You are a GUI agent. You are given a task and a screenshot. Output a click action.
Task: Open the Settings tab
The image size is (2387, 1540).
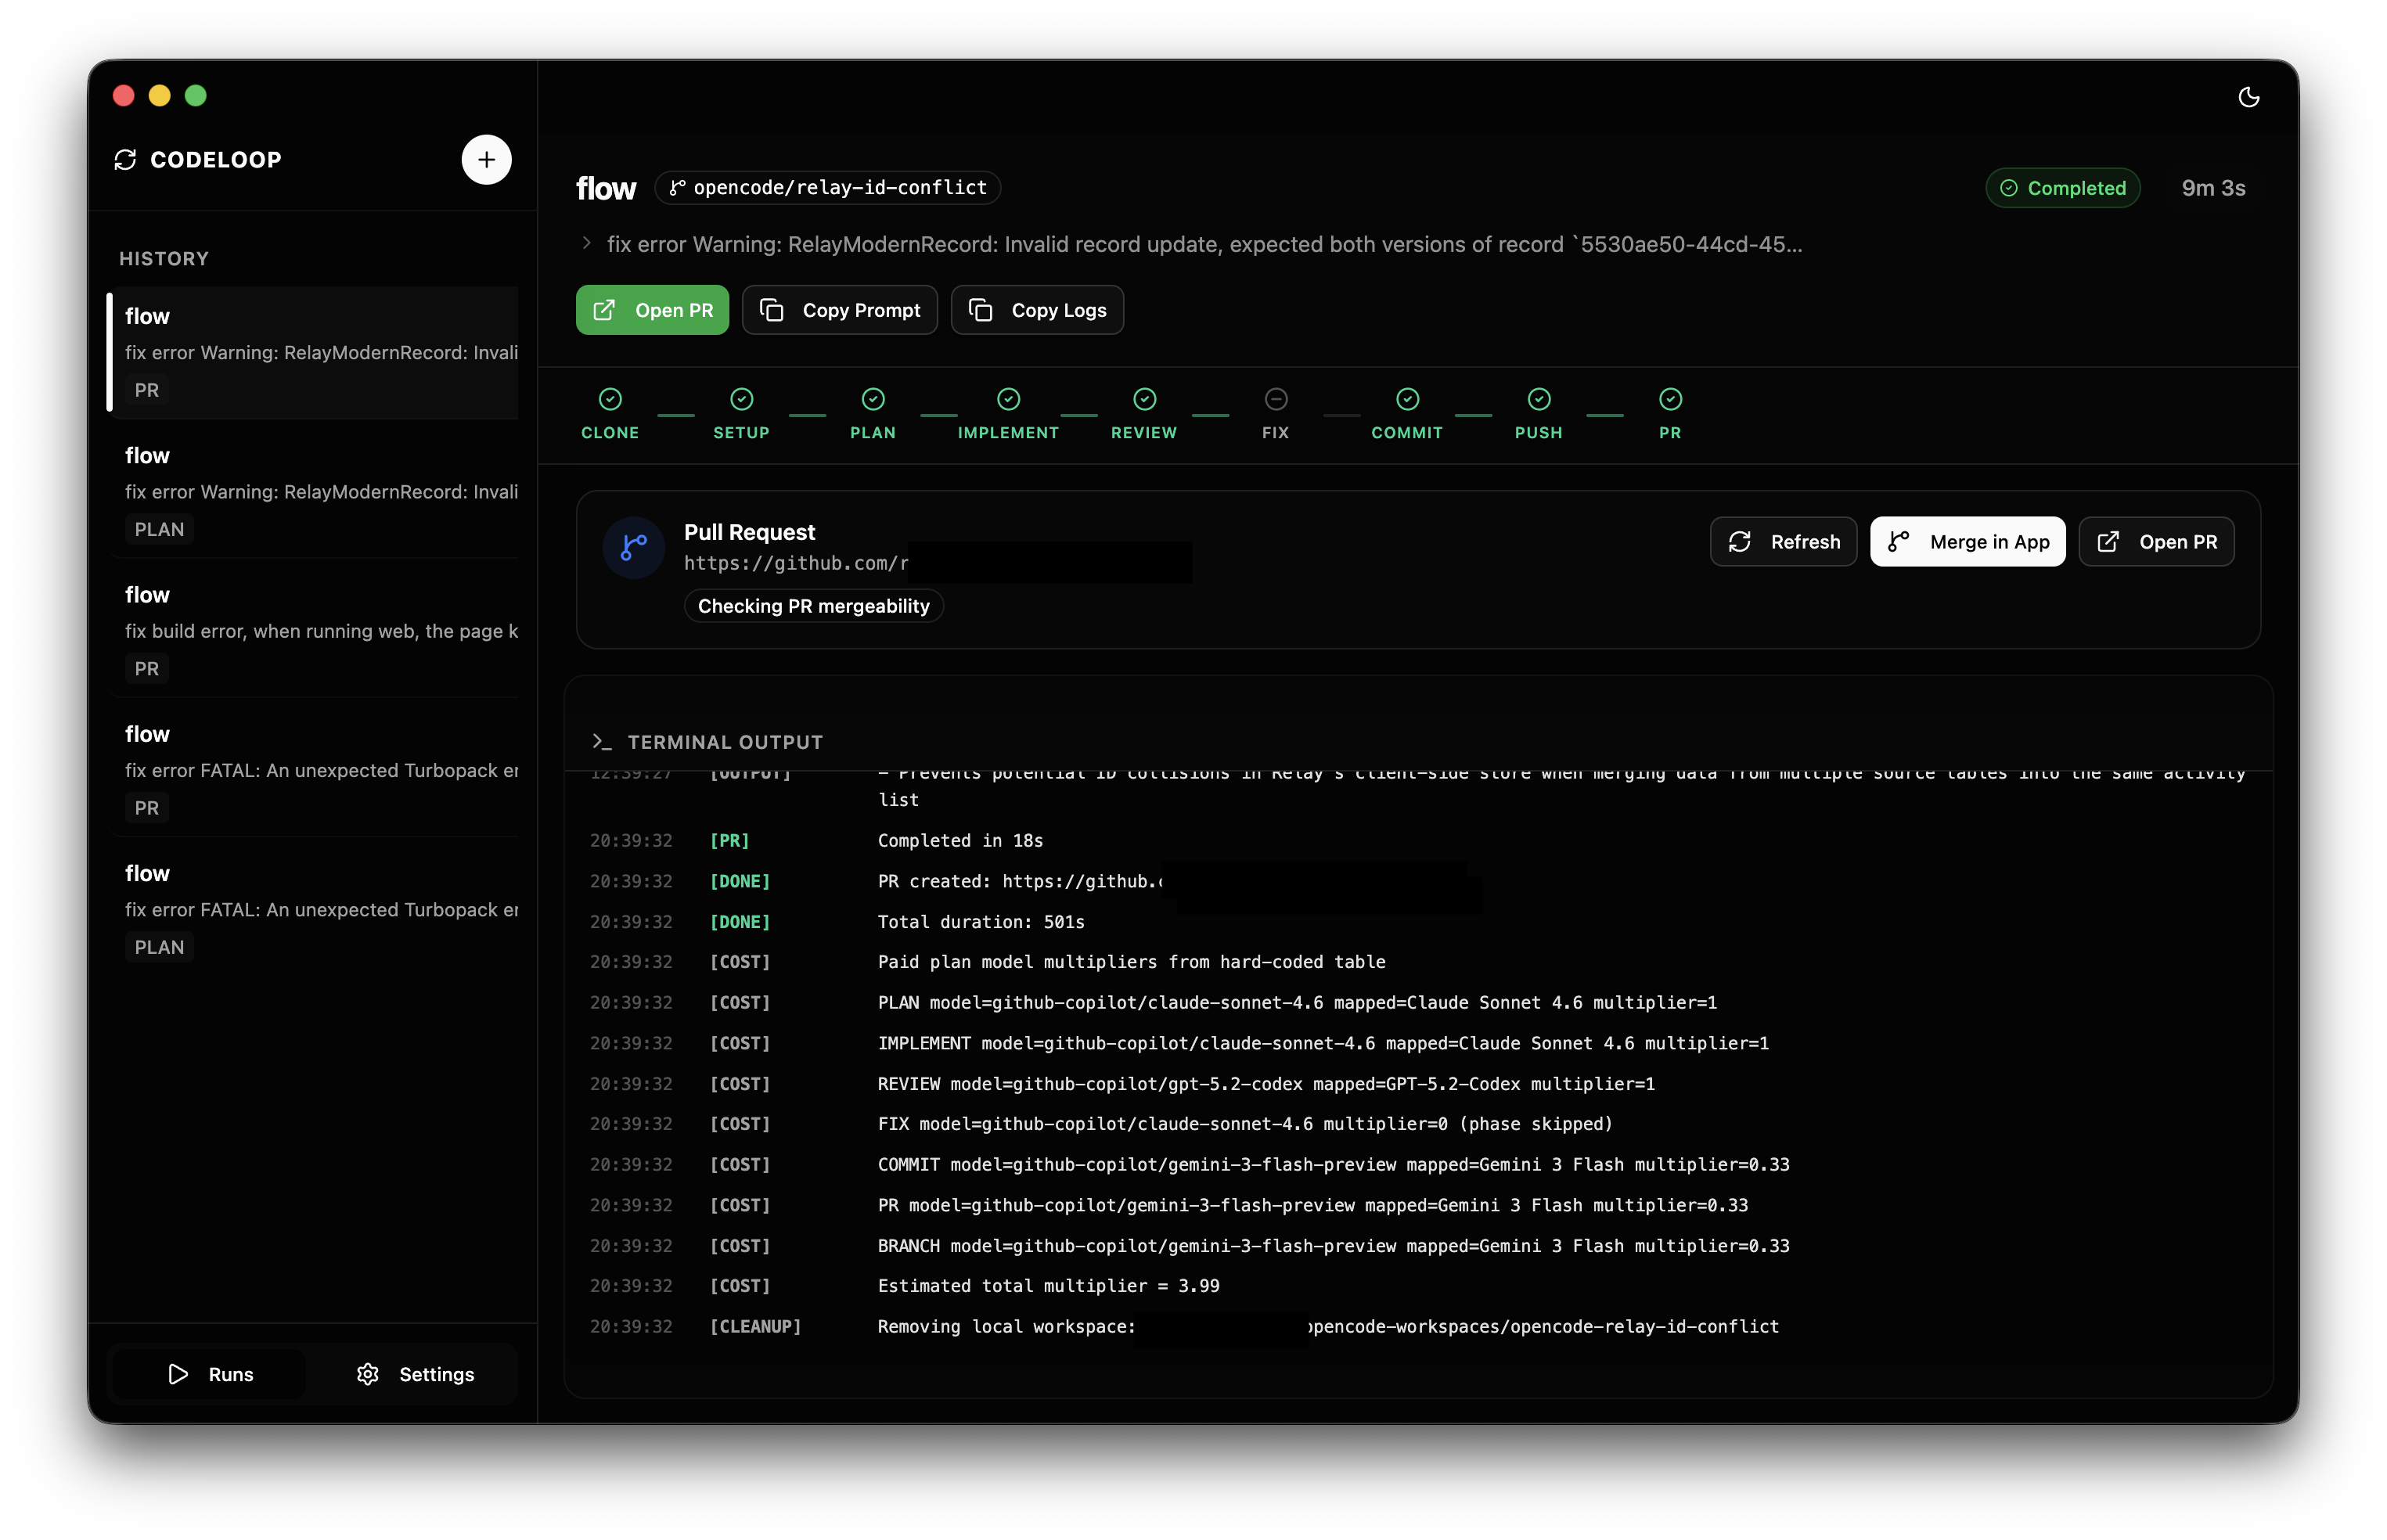(x=415, y=1374)
